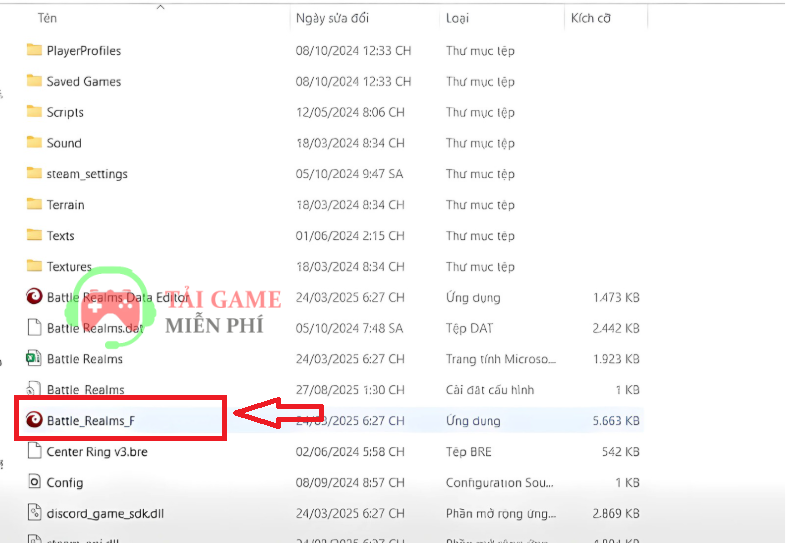This screenshot has width=789, height=543.
Task: Click the Battle Realms.dat file icon
Action: pyautogui.click(x=34, y=328)
